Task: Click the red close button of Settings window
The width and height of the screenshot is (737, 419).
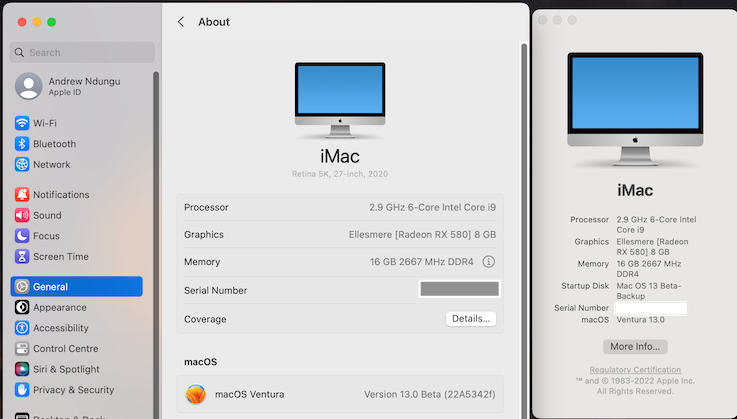Action: (x=22, y=22)
